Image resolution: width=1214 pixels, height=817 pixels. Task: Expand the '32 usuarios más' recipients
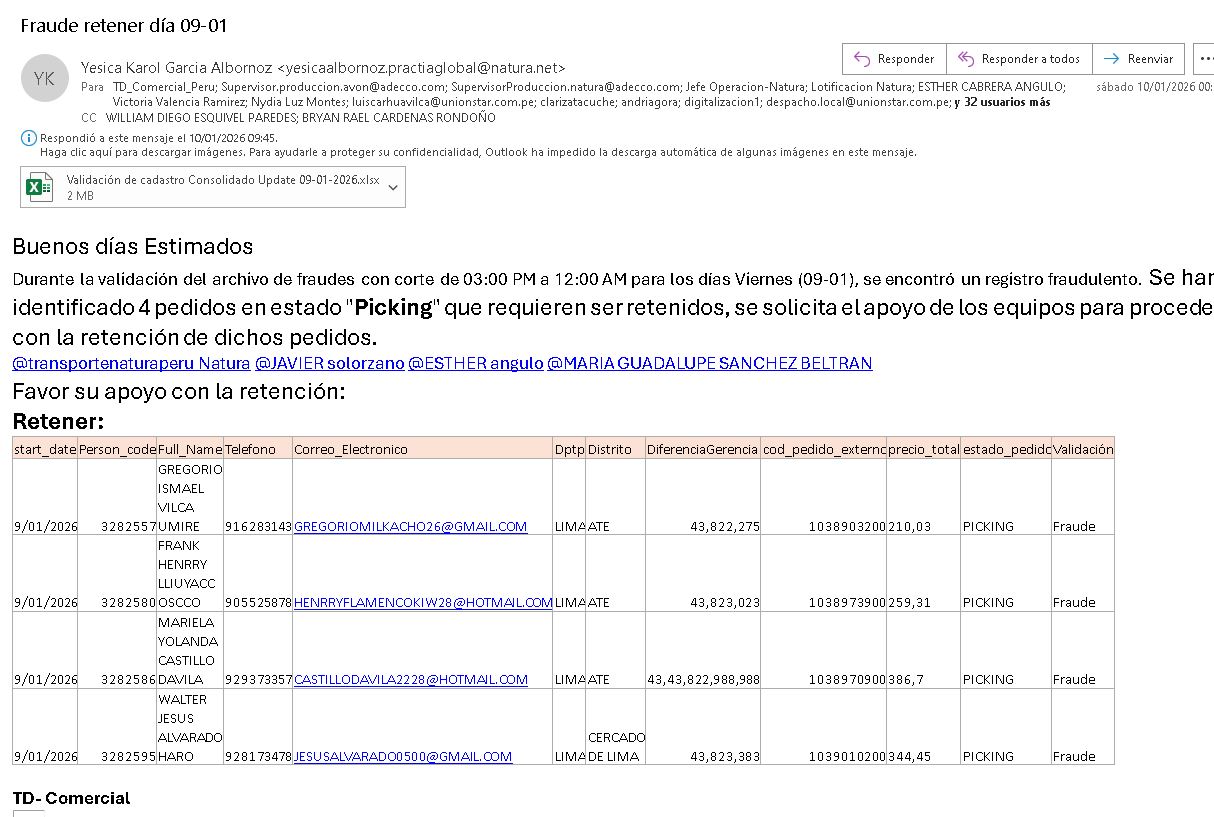(1007, 102)
